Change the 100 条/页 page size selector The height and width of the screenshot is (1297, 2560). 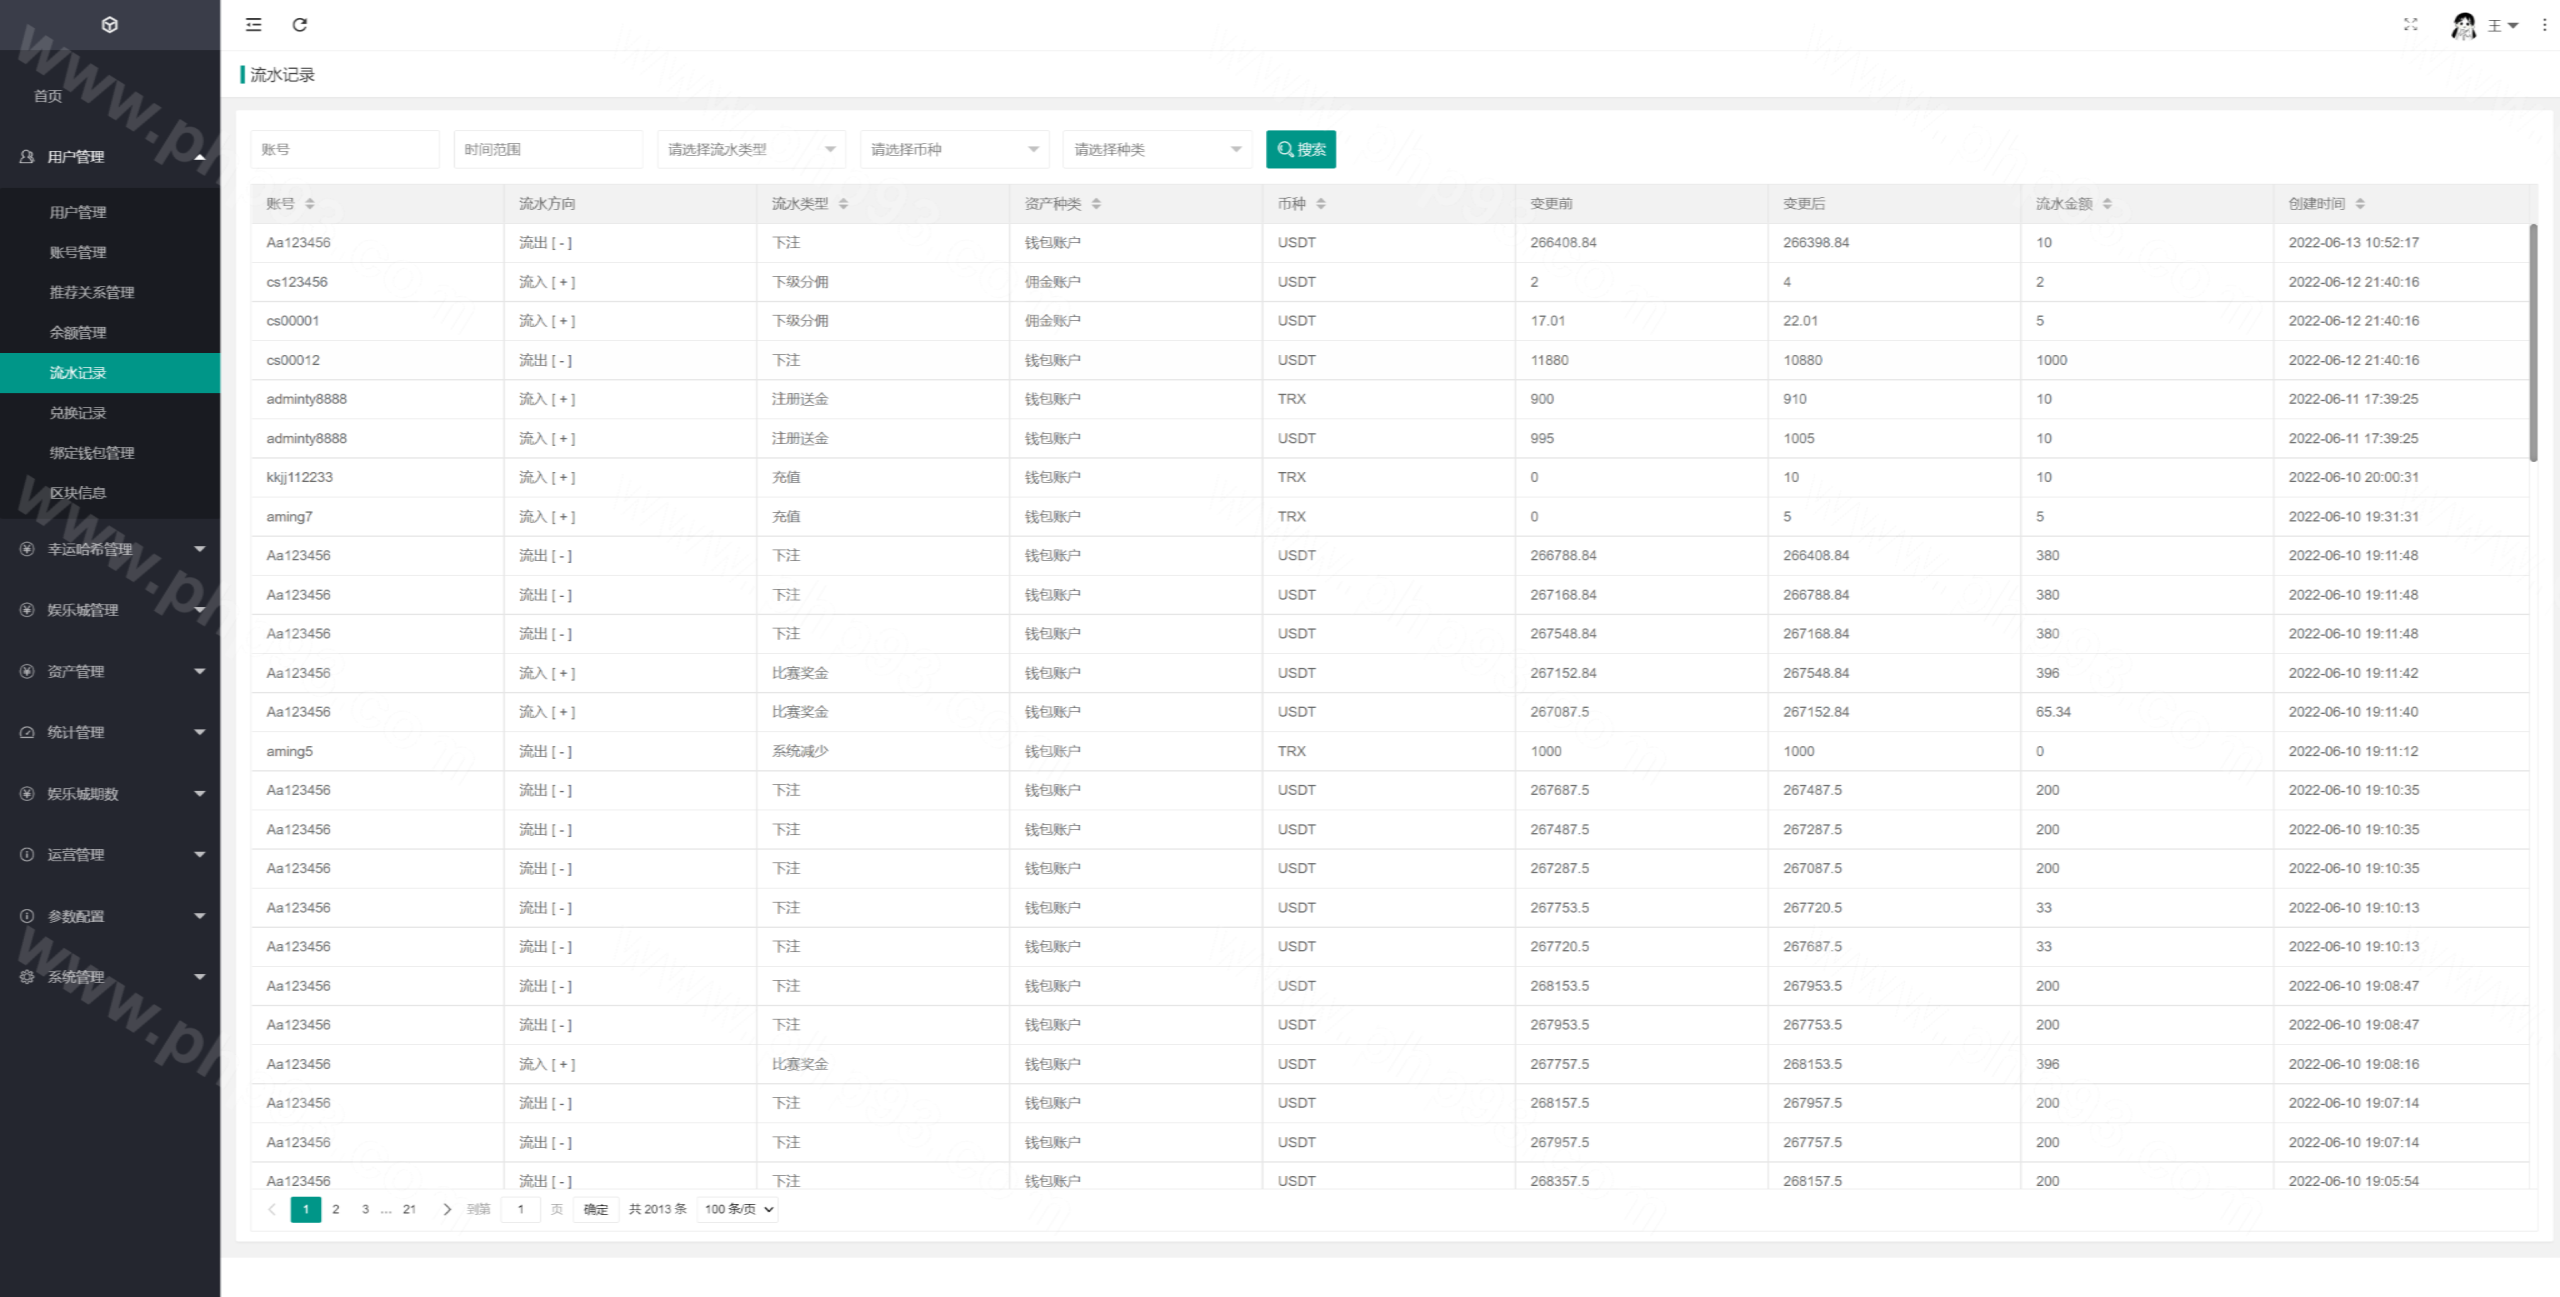[x=738, y=1209]
